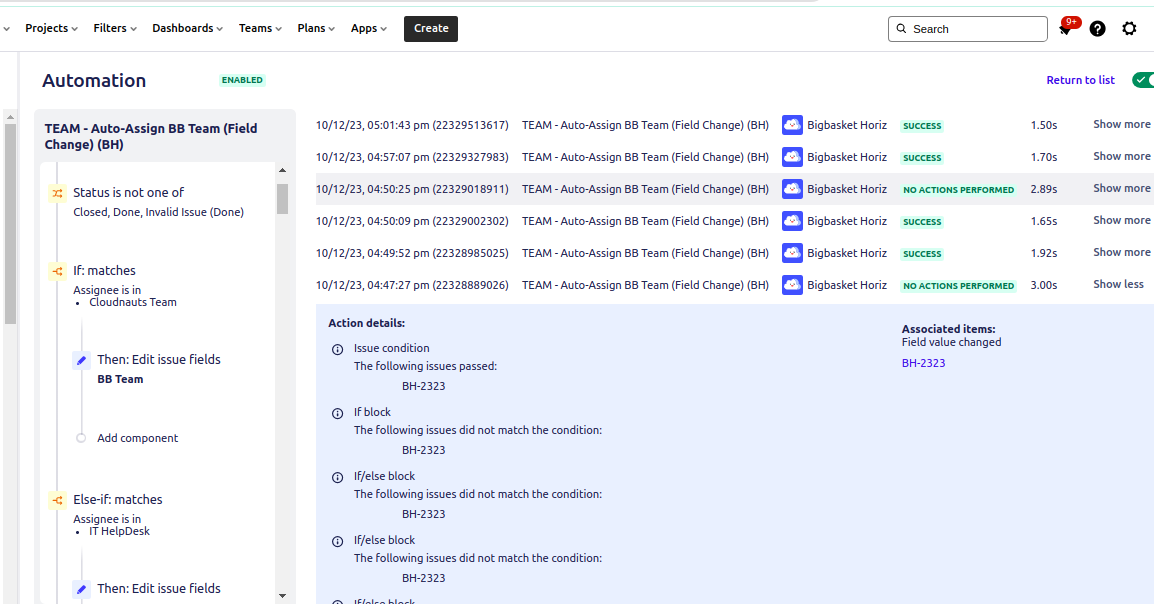Click the Status is not one of condition icon

pyautogui.click(x=57, y=193)
